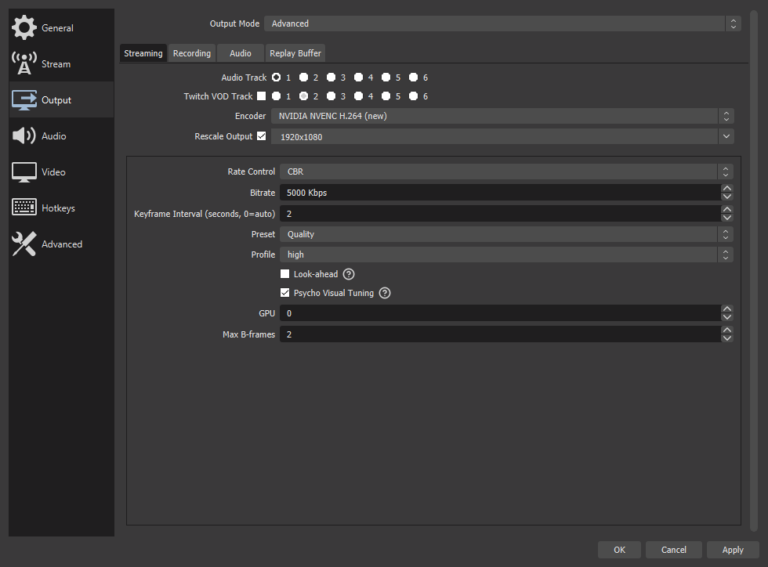Select Twitch VOD Track 5 radio
Viewport: 768px width, 567px height.
pos(386,96)
